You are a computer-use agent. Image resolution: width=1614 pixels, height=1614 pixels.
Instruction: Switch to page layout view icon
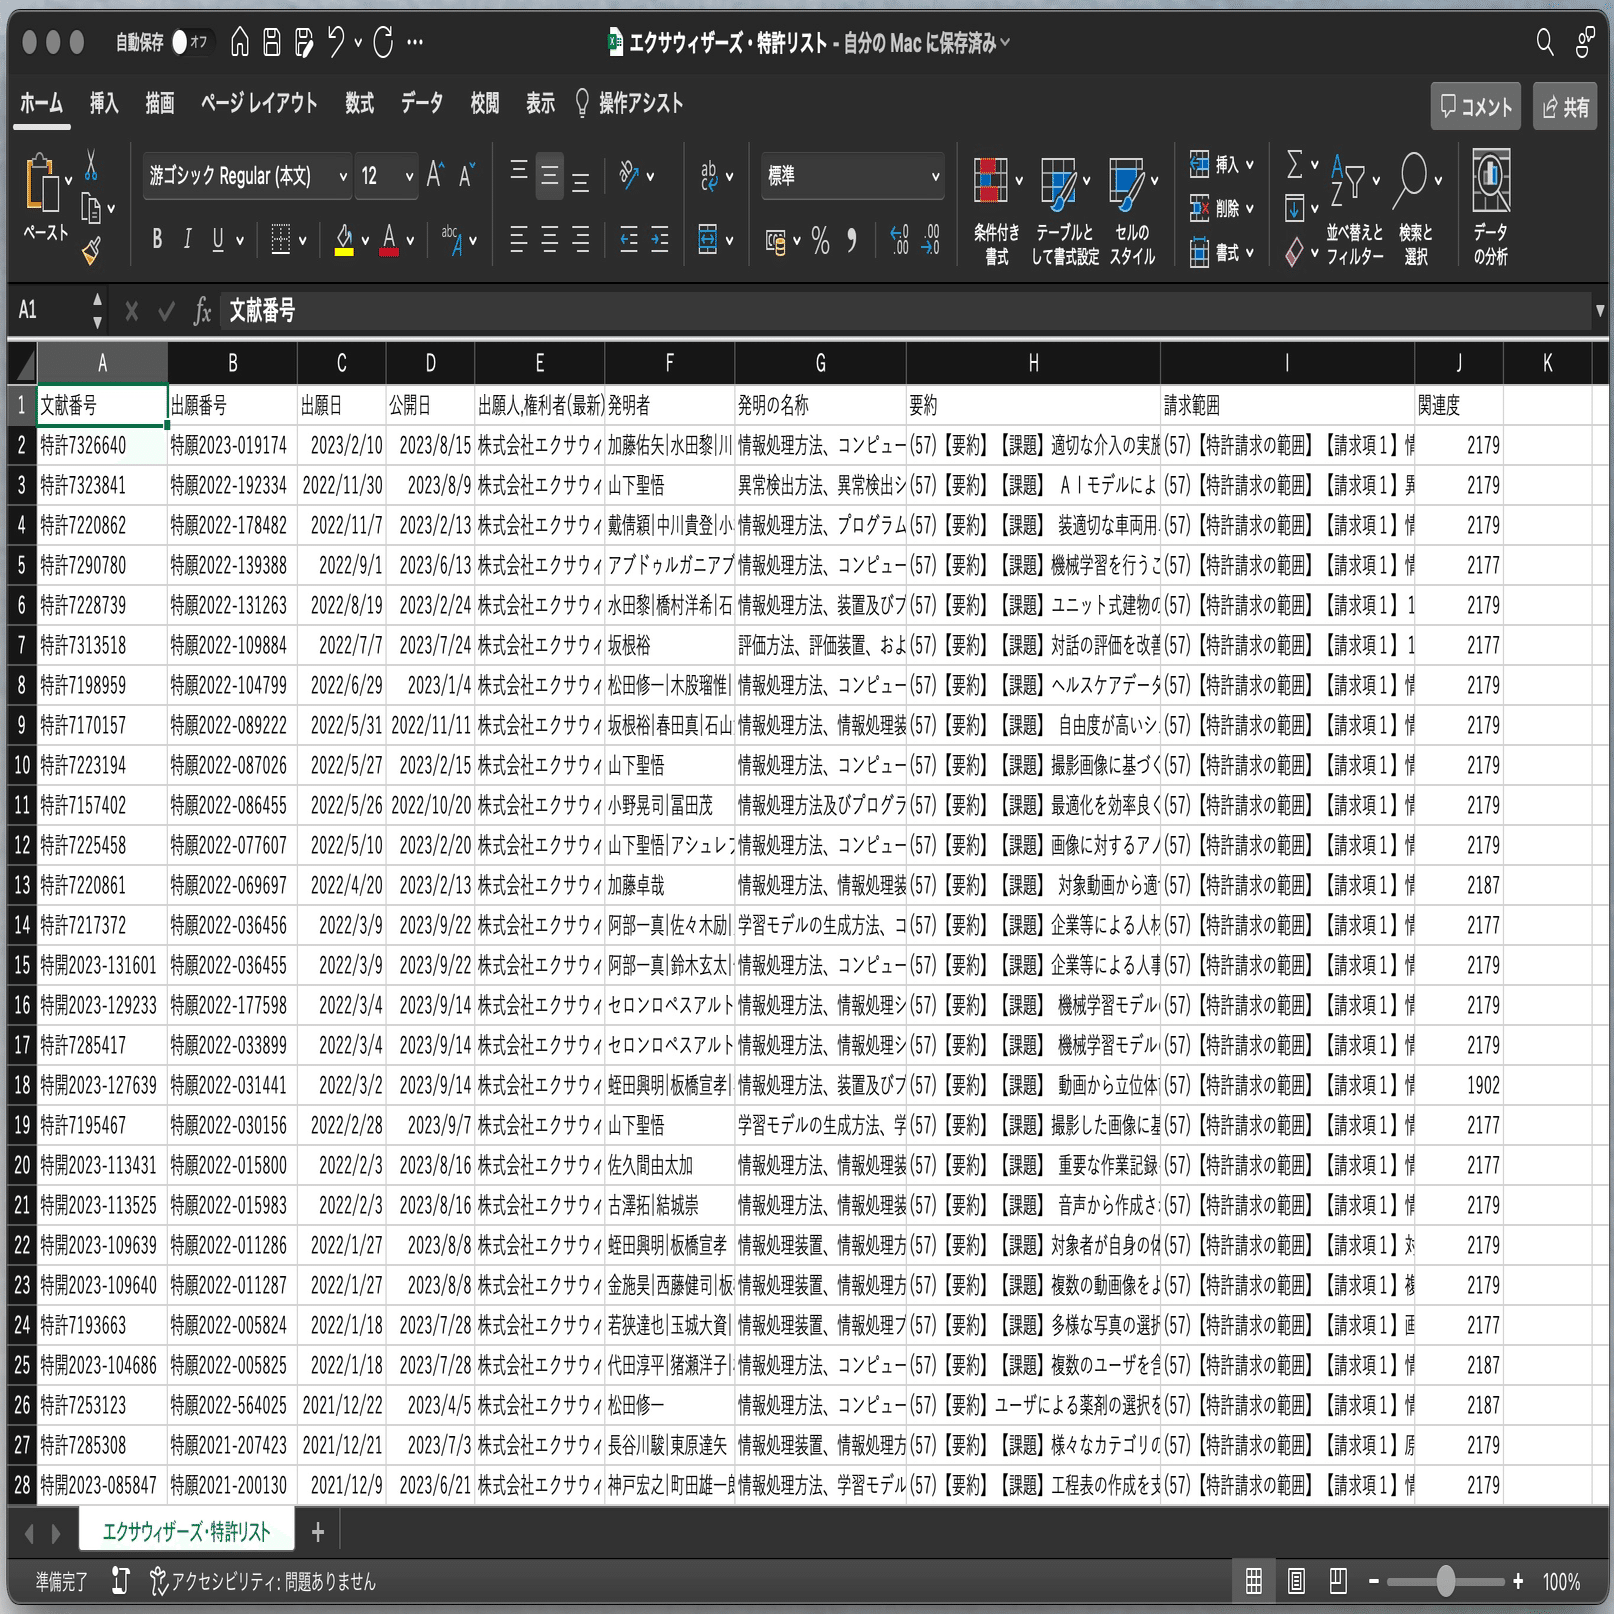(1296, 1581)
